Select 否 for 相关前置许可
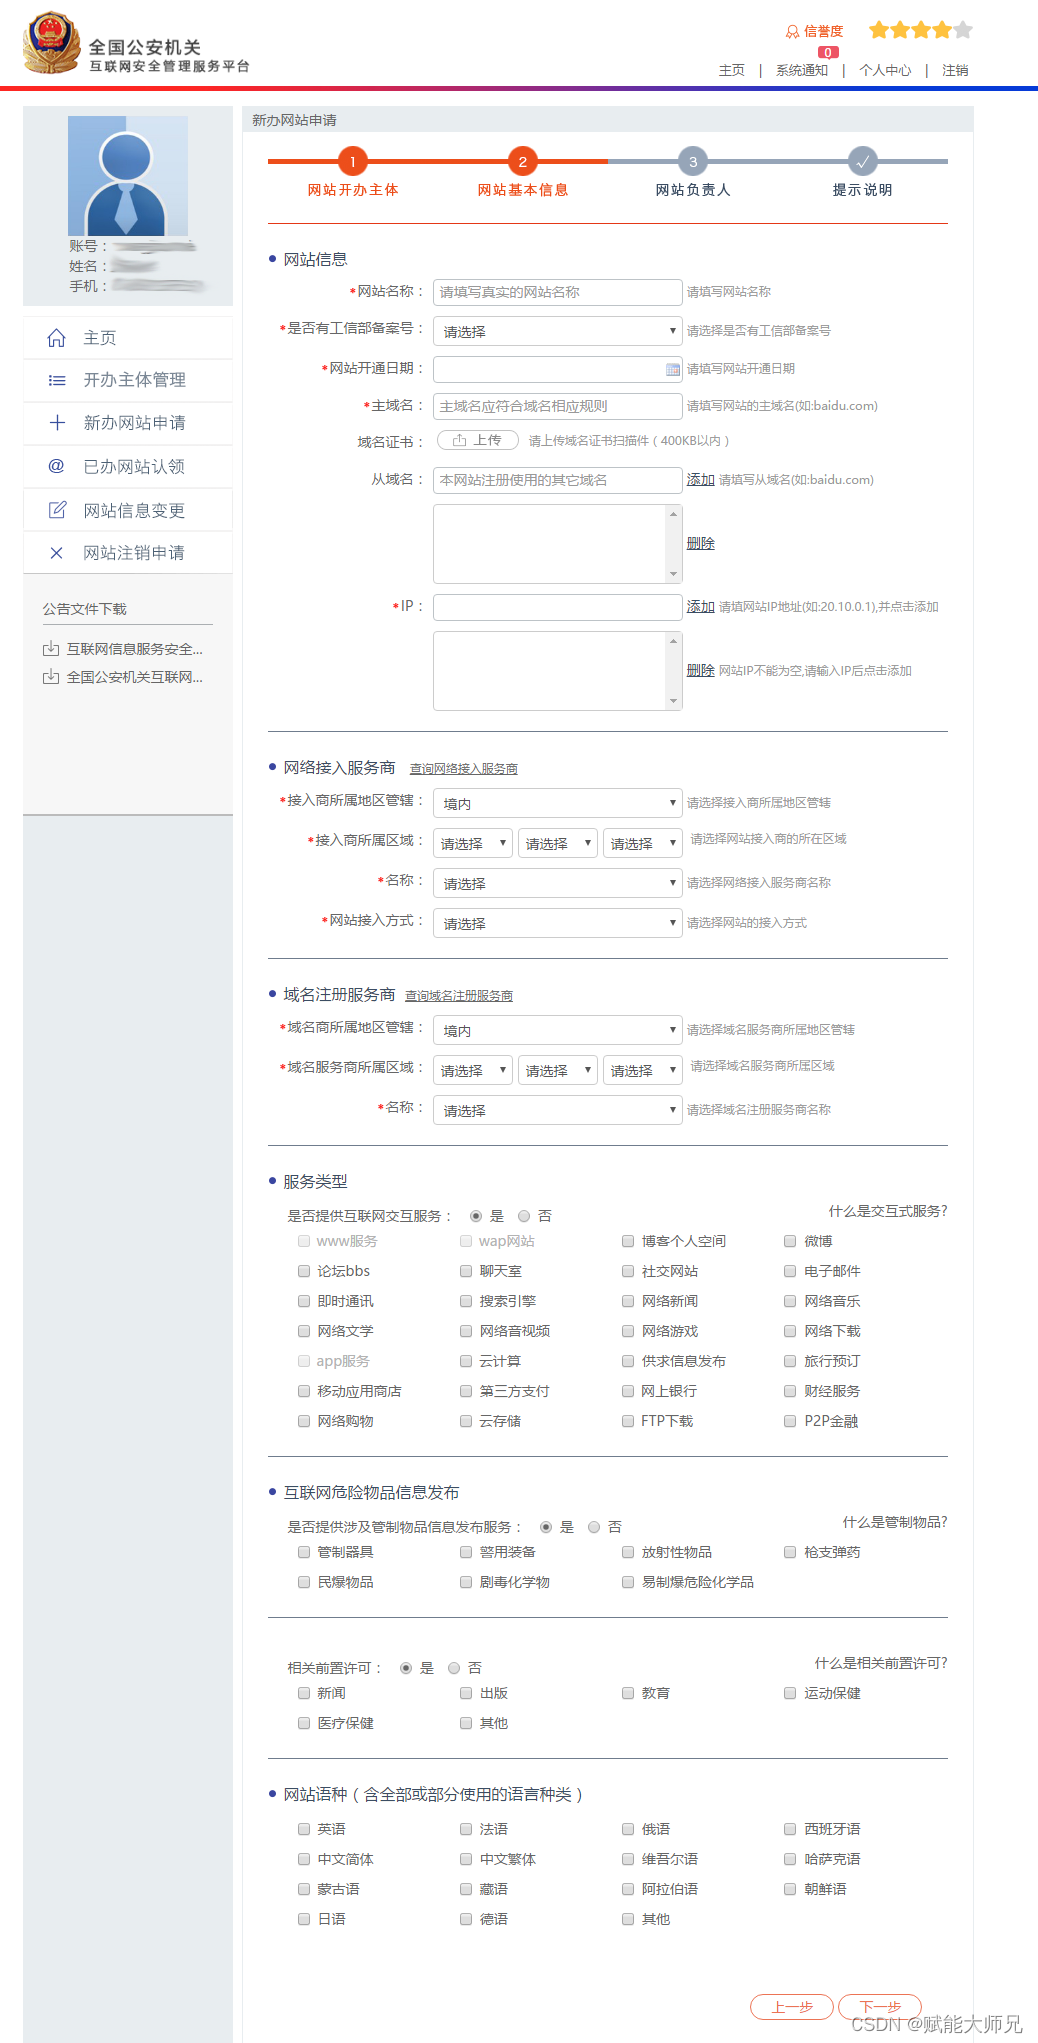The image size is (1038, 2043). tap(454, 1669)
